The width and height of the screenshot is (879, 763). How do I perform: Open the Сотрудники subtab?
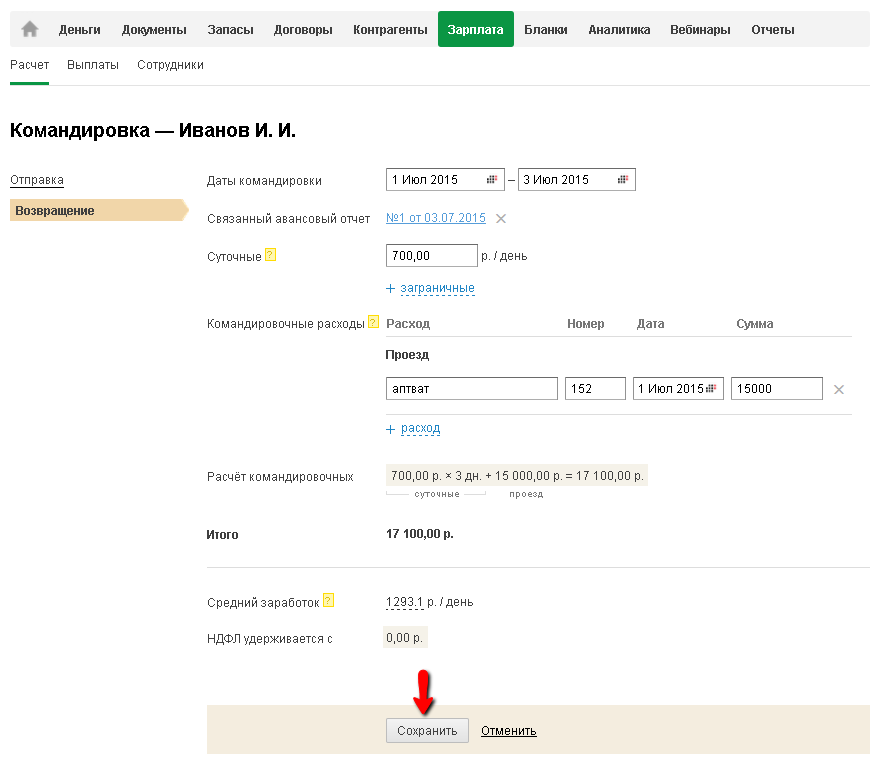(170, 65)
